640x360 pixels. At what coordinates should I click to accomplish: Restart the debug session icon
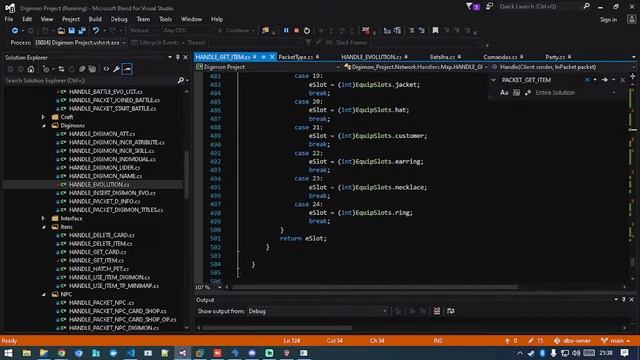pos(307,31)
